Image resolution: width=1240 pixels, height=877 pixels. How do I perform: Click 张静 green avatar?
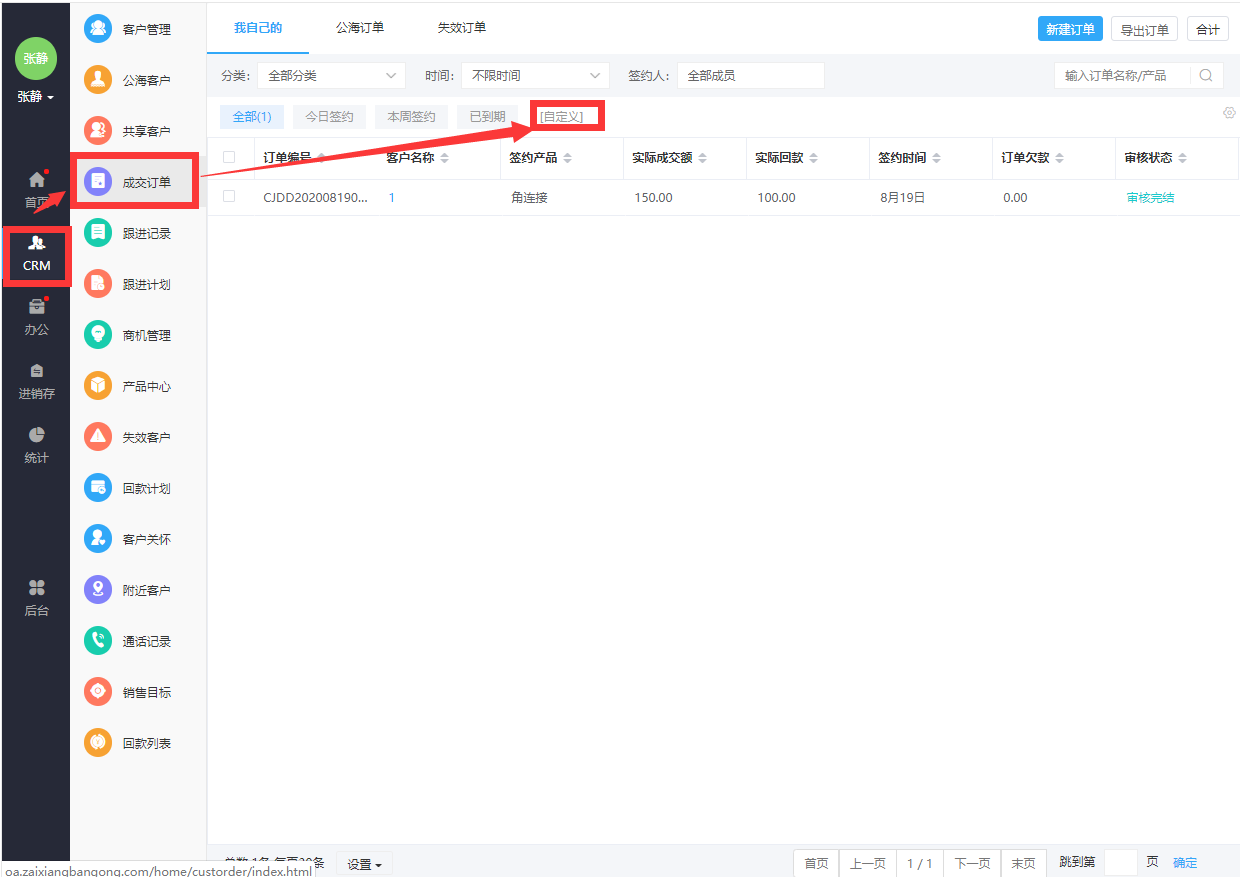tap(36, 58)
